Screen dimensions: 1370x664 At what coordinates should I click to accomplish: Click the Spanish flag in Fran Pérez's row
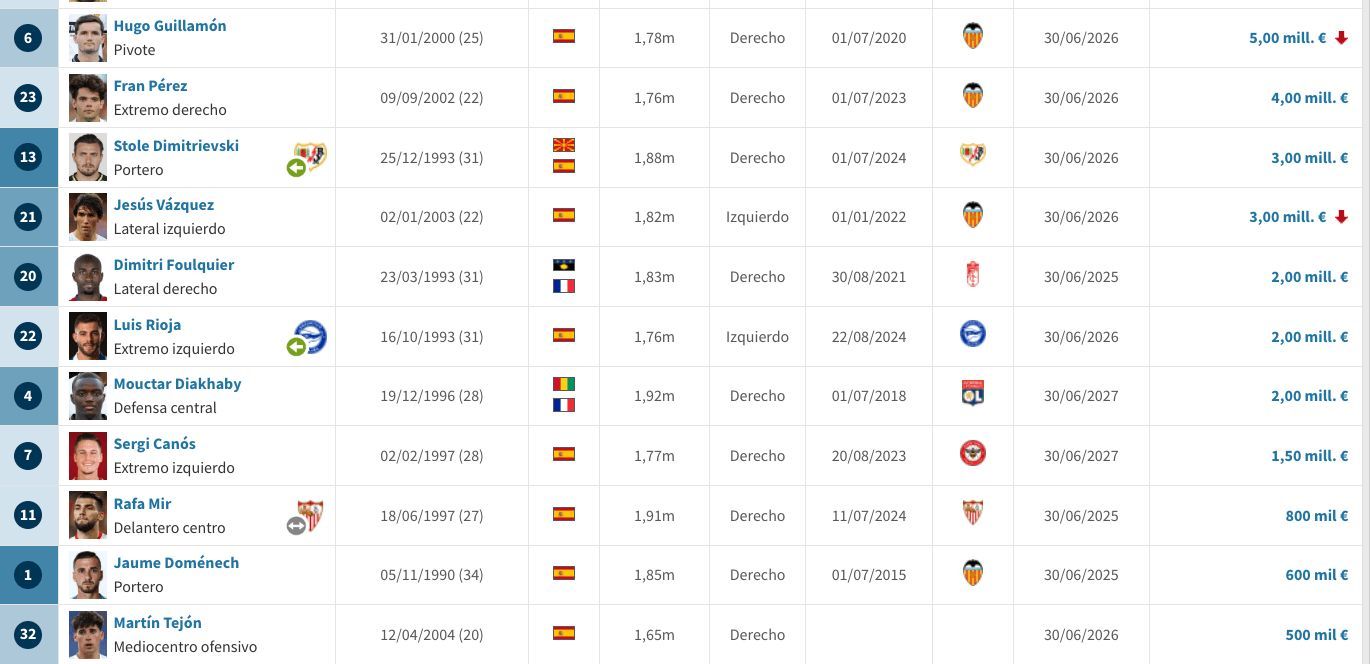point(563,97)
